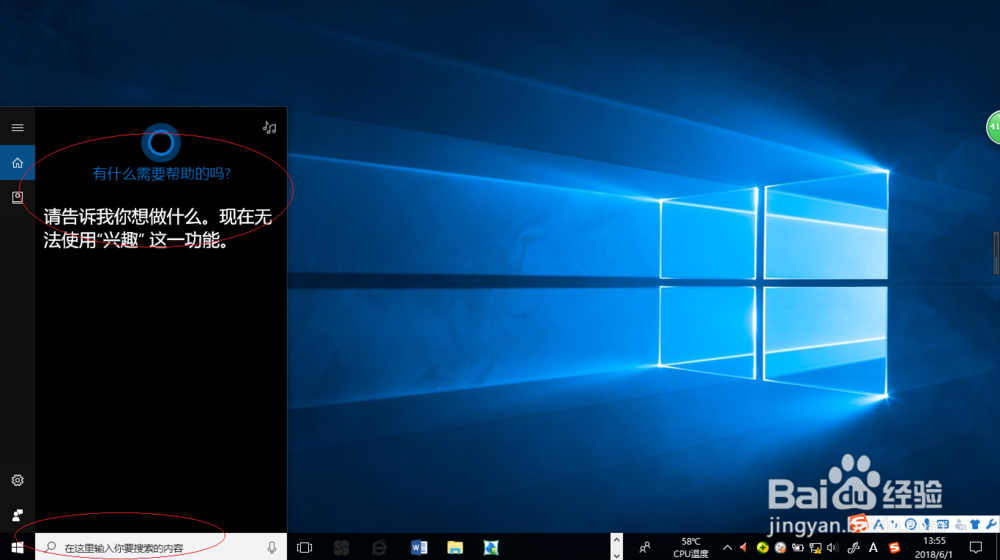1000x560 pixels.
Task: Toggle the Sogou input method icon
Action: coord(894,547)
